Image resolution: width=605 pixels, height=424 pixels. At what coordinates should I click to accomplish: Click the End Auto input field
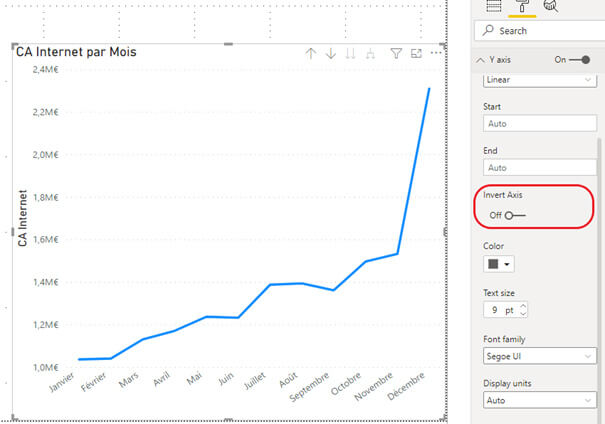point(539,168)
